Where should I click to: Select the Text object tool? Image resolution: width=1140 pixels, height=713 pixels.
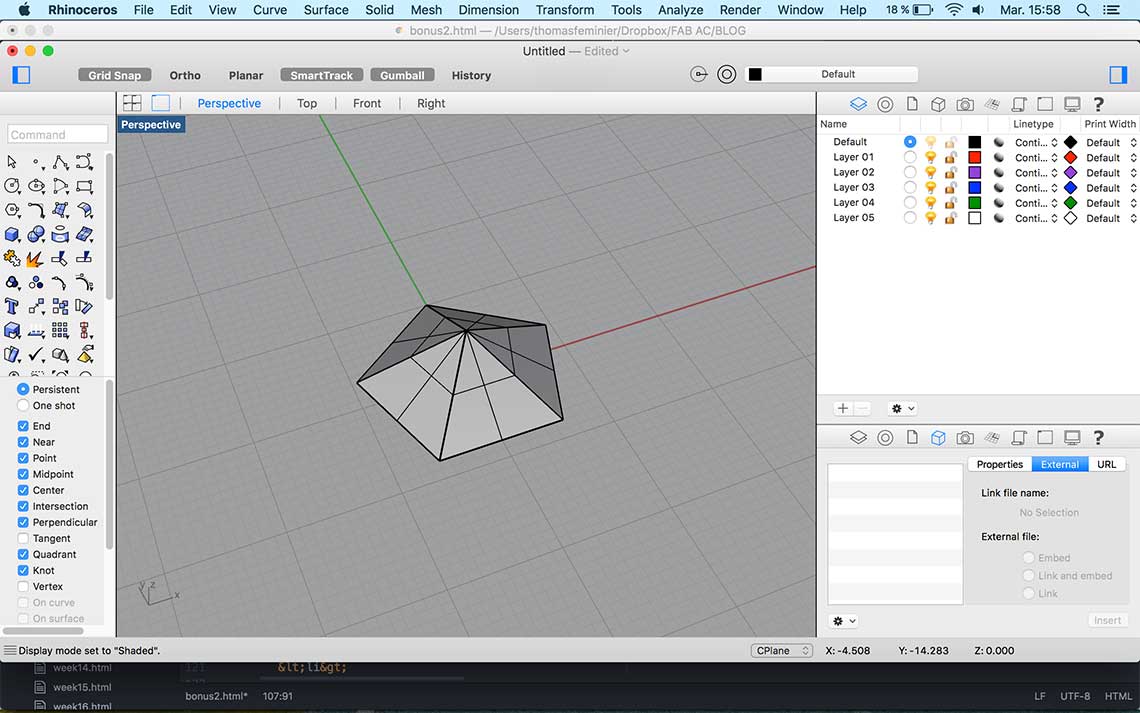coord(12,307)
